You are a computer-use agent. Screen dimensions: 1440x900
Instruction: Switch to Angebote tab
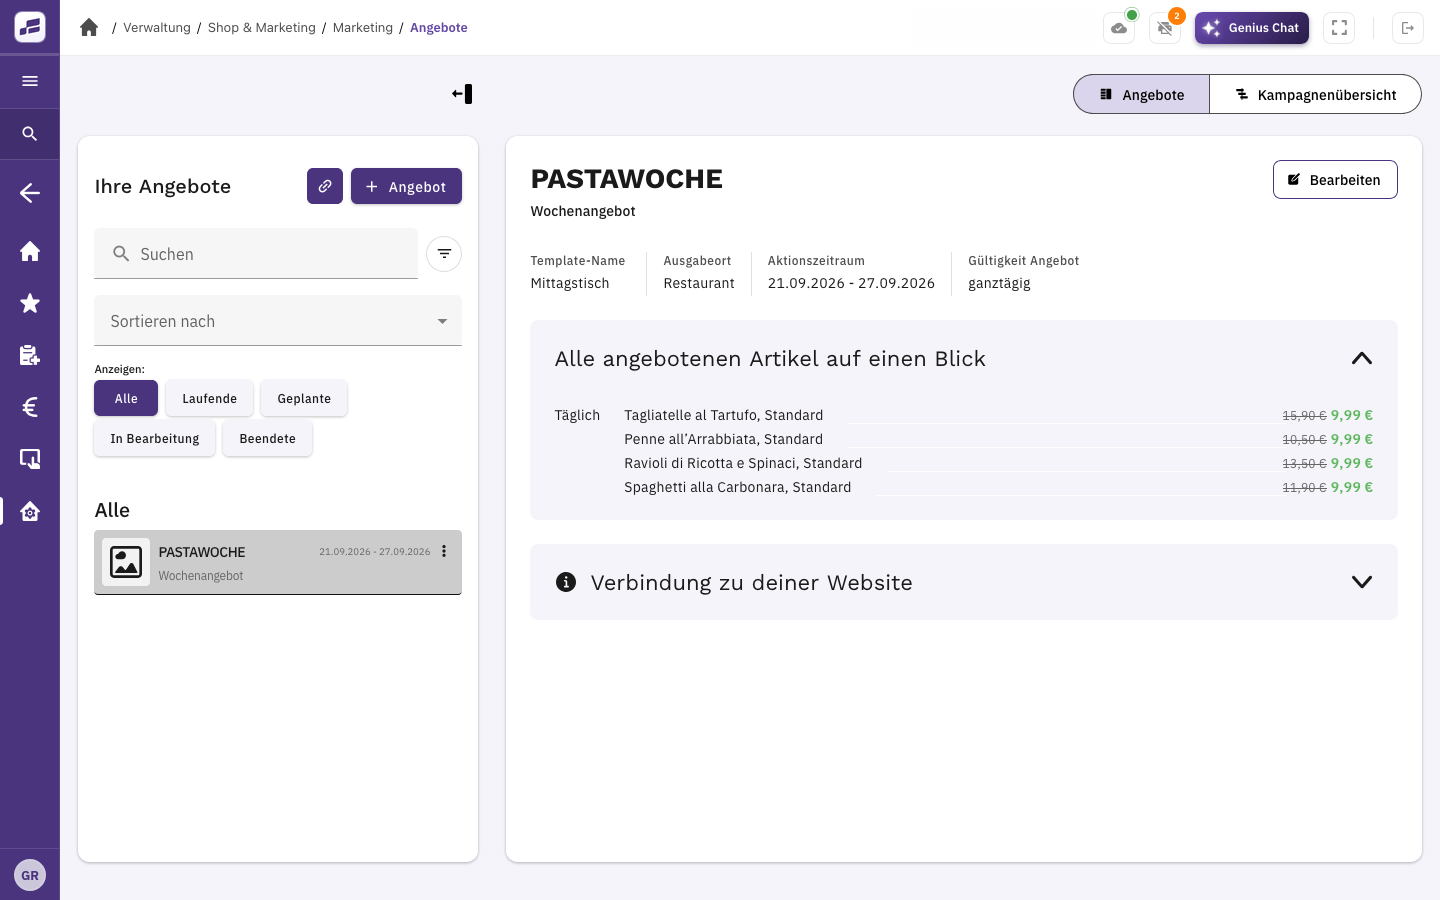[1142, 94]
